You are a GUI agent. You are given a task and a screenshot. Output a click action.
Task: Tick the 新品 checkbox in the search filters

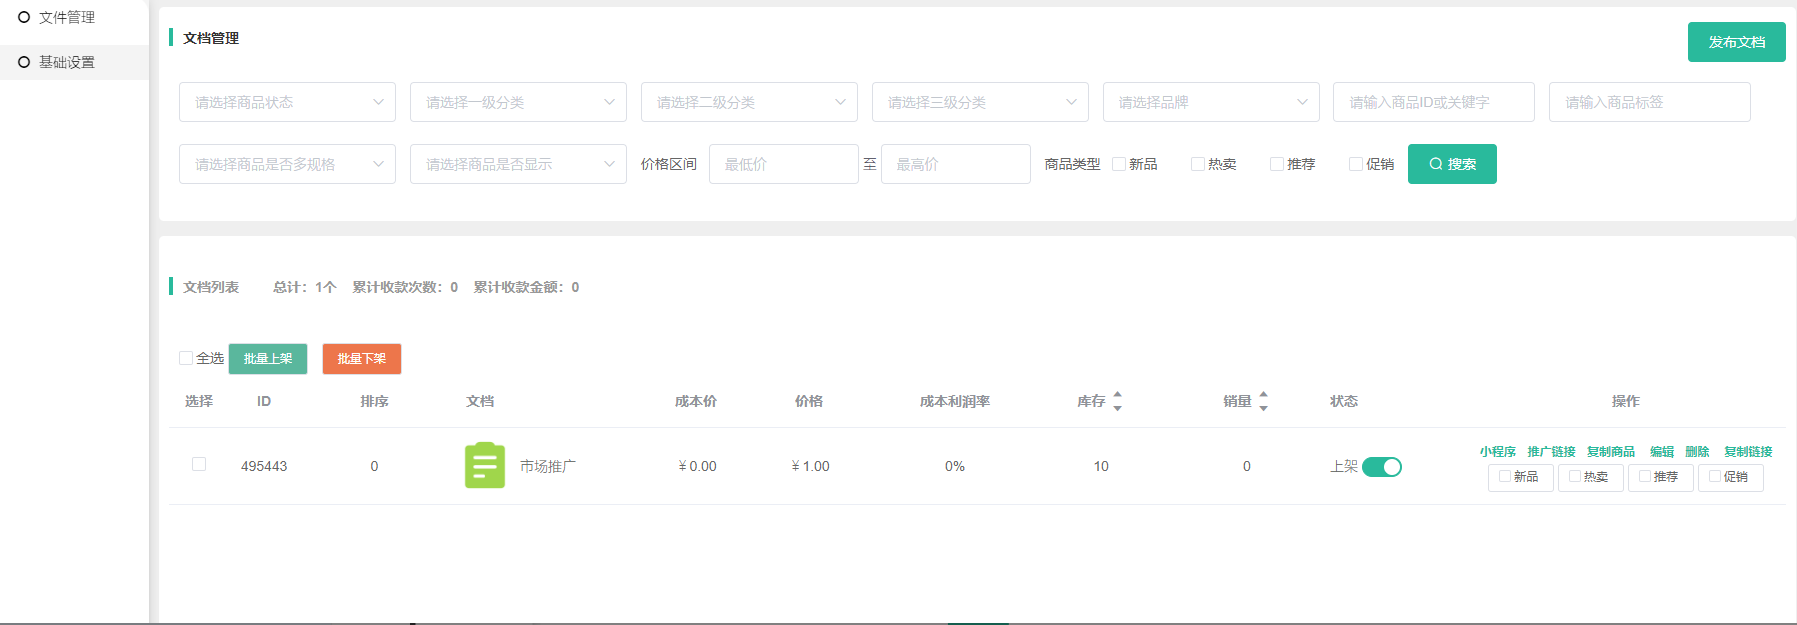click(x=1119, y=164)
